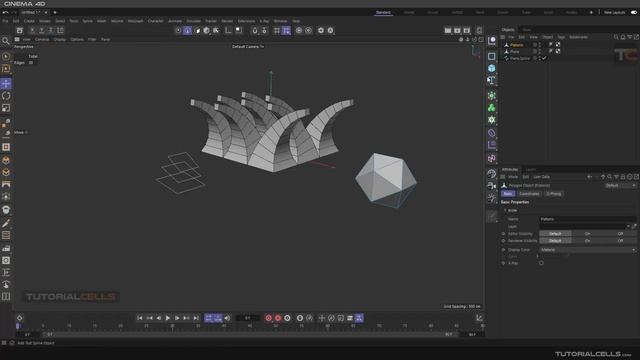Click the light icon in right palette
Screen dimensions: 640x360
click(x=491, y=198)
